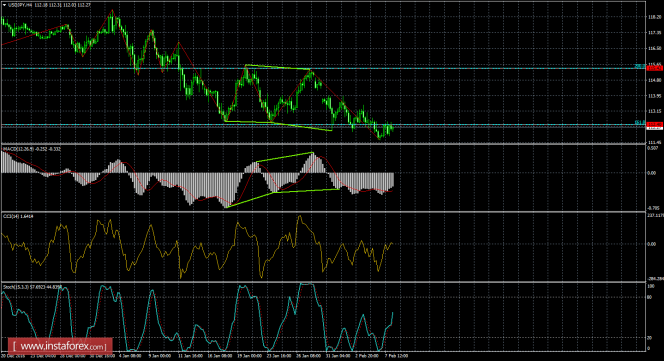
Task: Click the 11 Jan 16:00 time axis label
Action: tap(190, 356)
